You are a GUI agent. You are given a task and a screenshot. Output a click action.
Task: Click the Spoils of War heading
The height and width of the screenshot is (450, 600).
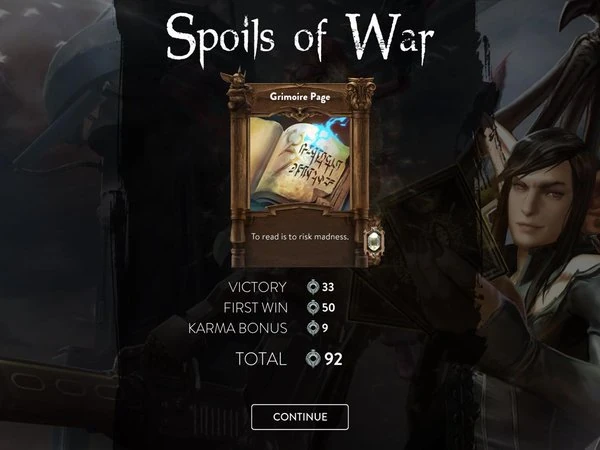300,38
